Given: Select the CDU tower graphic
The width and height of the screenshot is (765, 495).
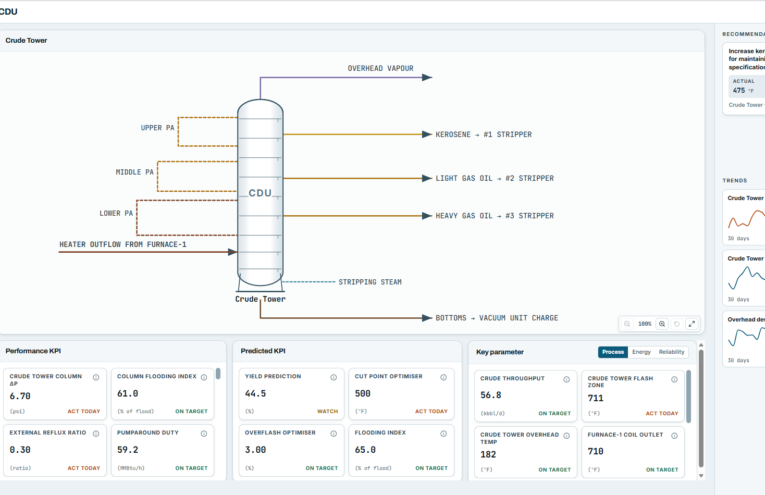Looking at the screenshot, I should [x=260, y=193].
